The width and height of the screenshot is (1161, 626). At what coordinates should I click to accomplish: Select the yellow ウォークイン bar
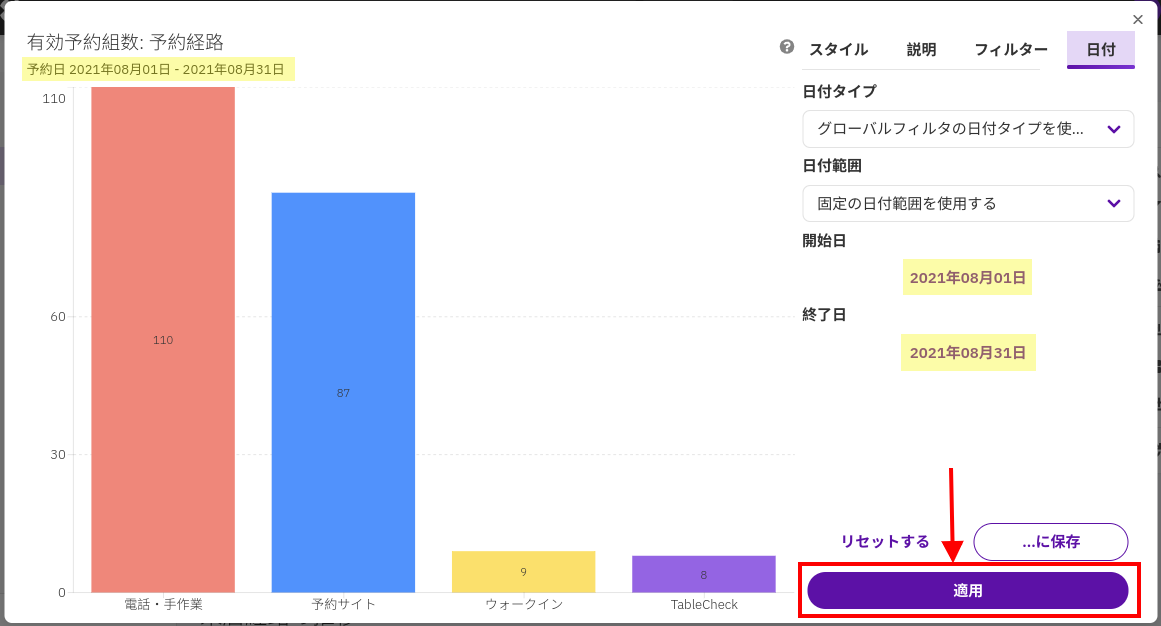click(523, 571)
